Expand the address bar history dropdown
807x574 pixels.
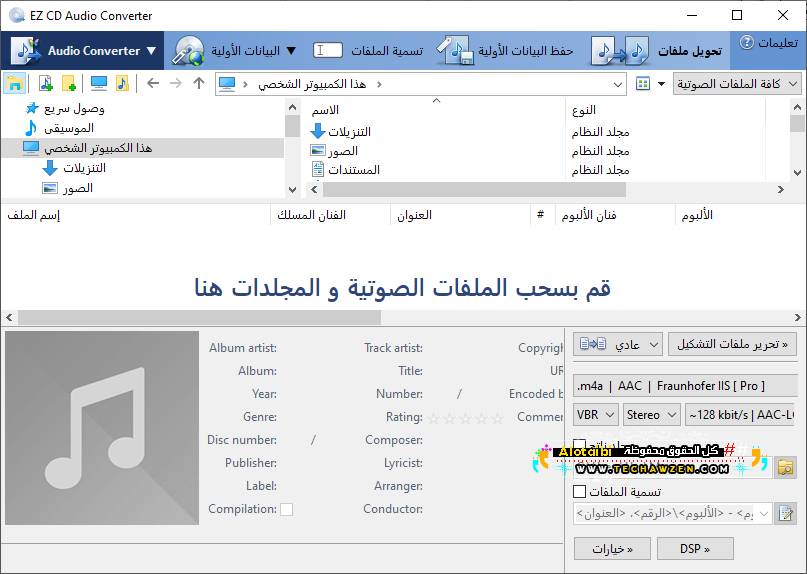tap(618, 84)
